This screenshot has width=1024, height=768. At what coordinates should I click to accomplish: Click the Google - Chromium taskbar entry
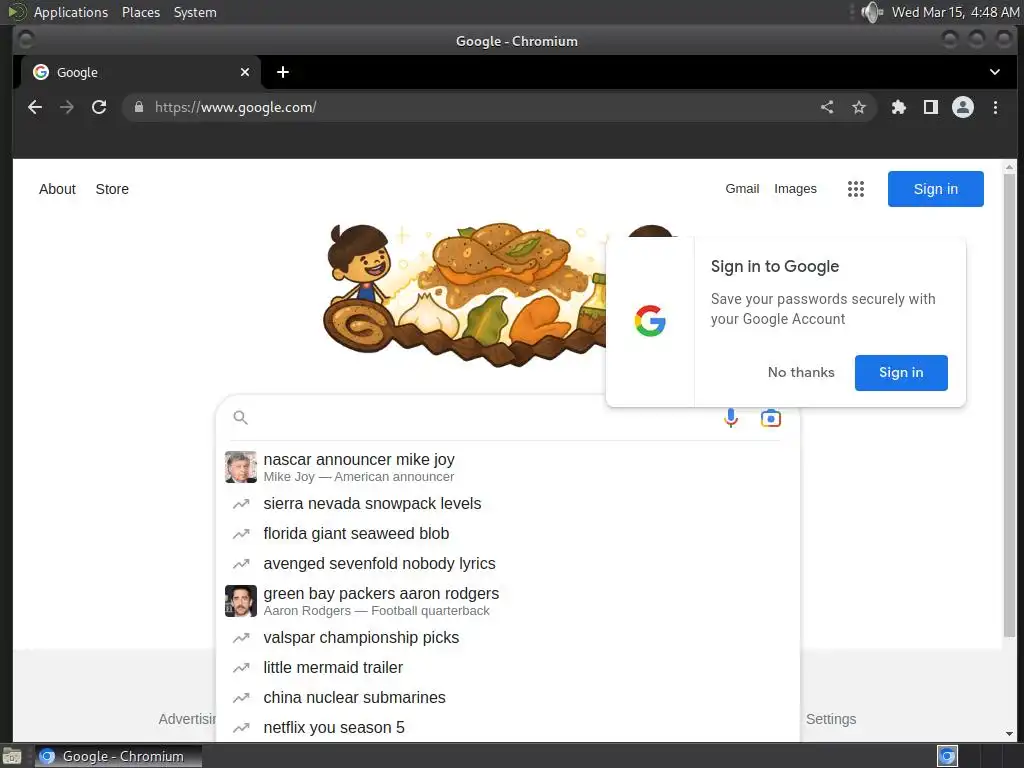coord(118,756)
